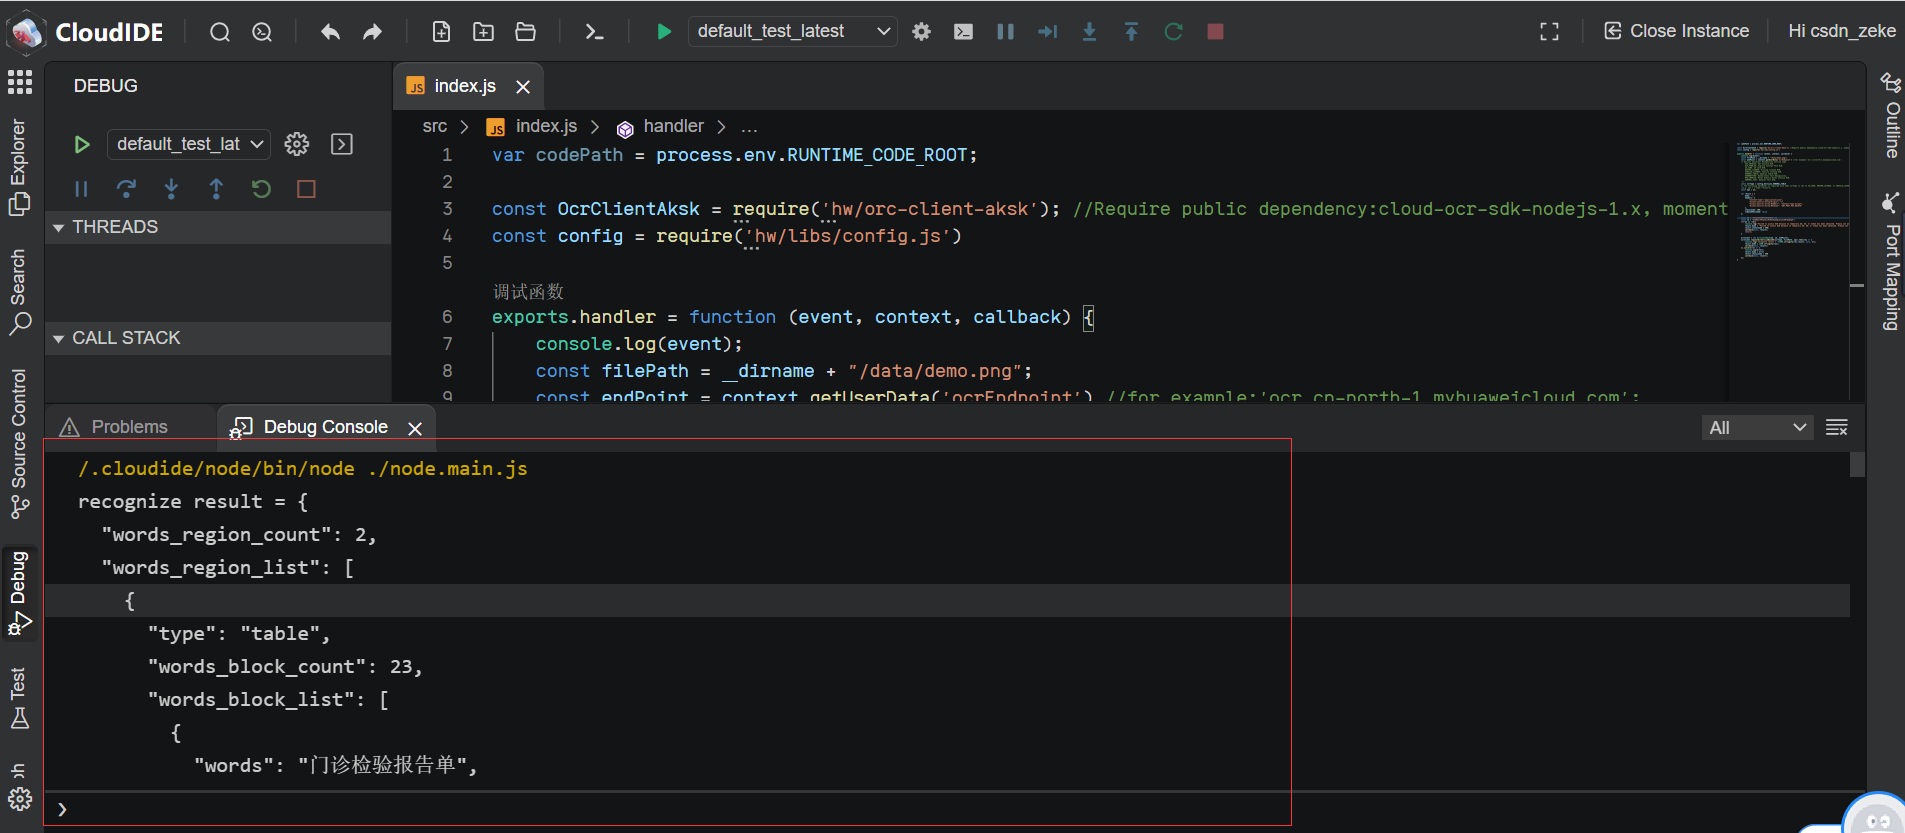The image size is (1905, 833).
Task: Toggle word wrap icon in Debug Console
Action: coord(1837,428)
